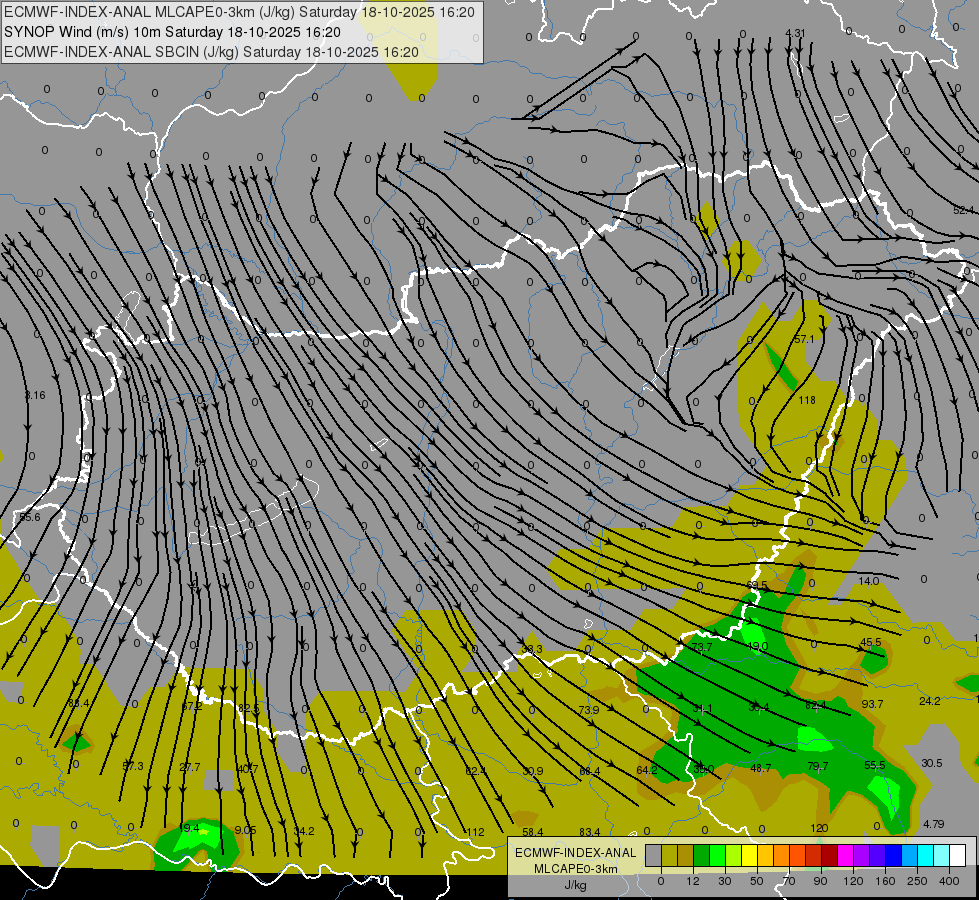Click the map value 14.0
979x900 pixels.
pos(868,581)
